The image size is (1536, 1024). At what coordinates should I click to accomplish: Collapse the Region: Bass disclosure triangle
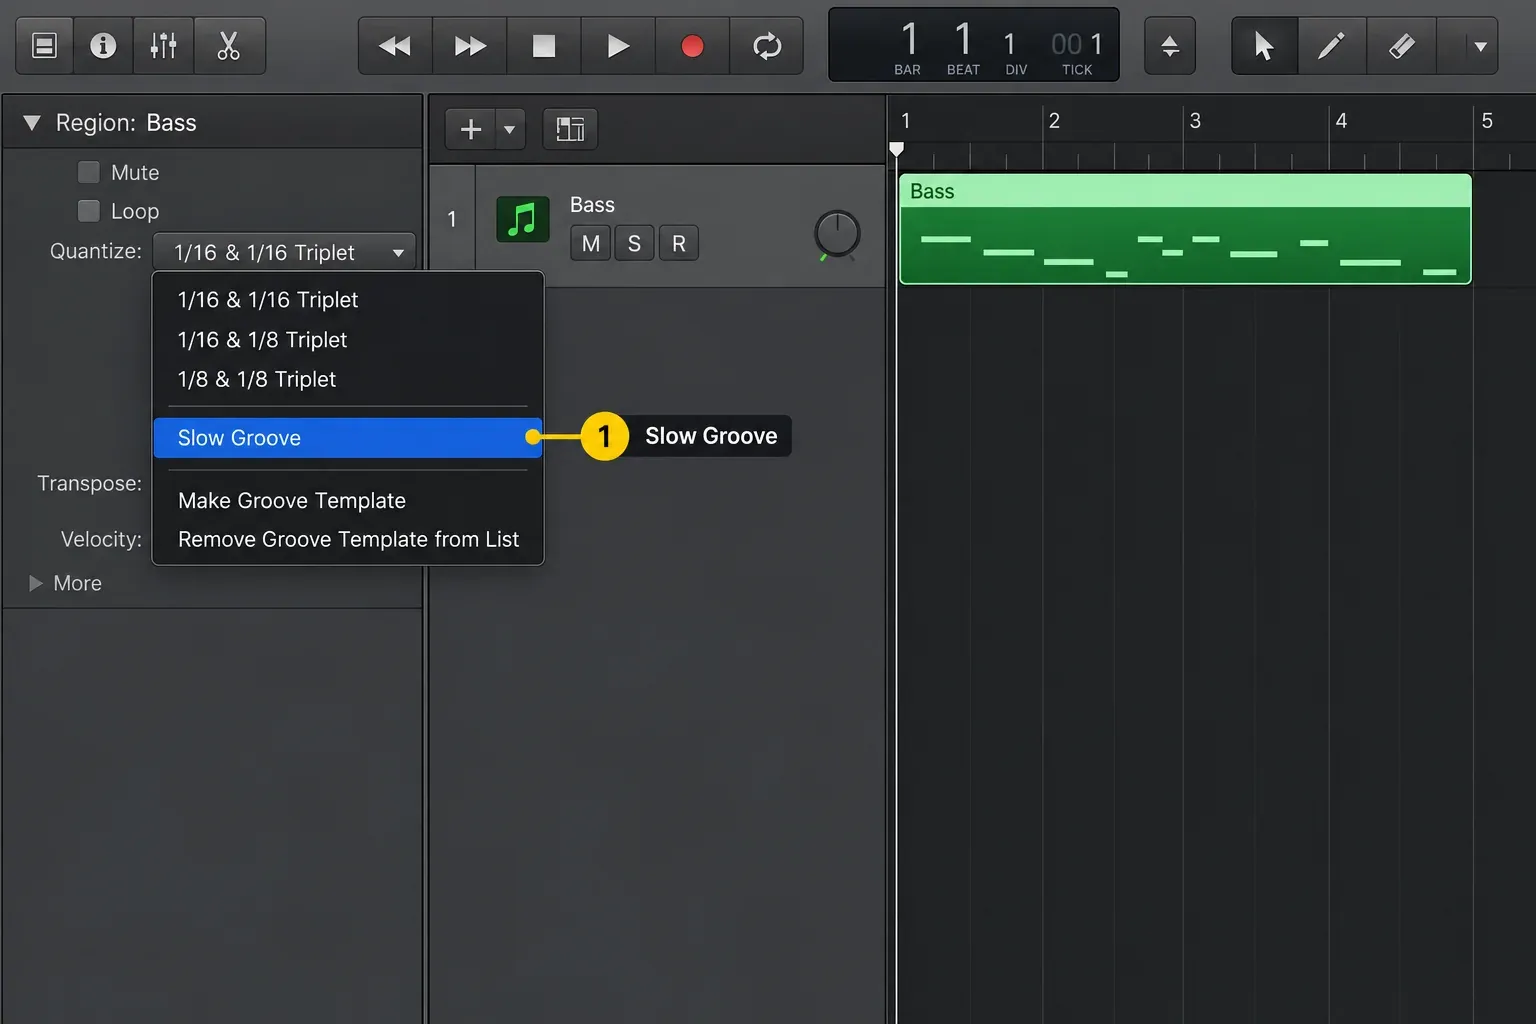[32, 123]
